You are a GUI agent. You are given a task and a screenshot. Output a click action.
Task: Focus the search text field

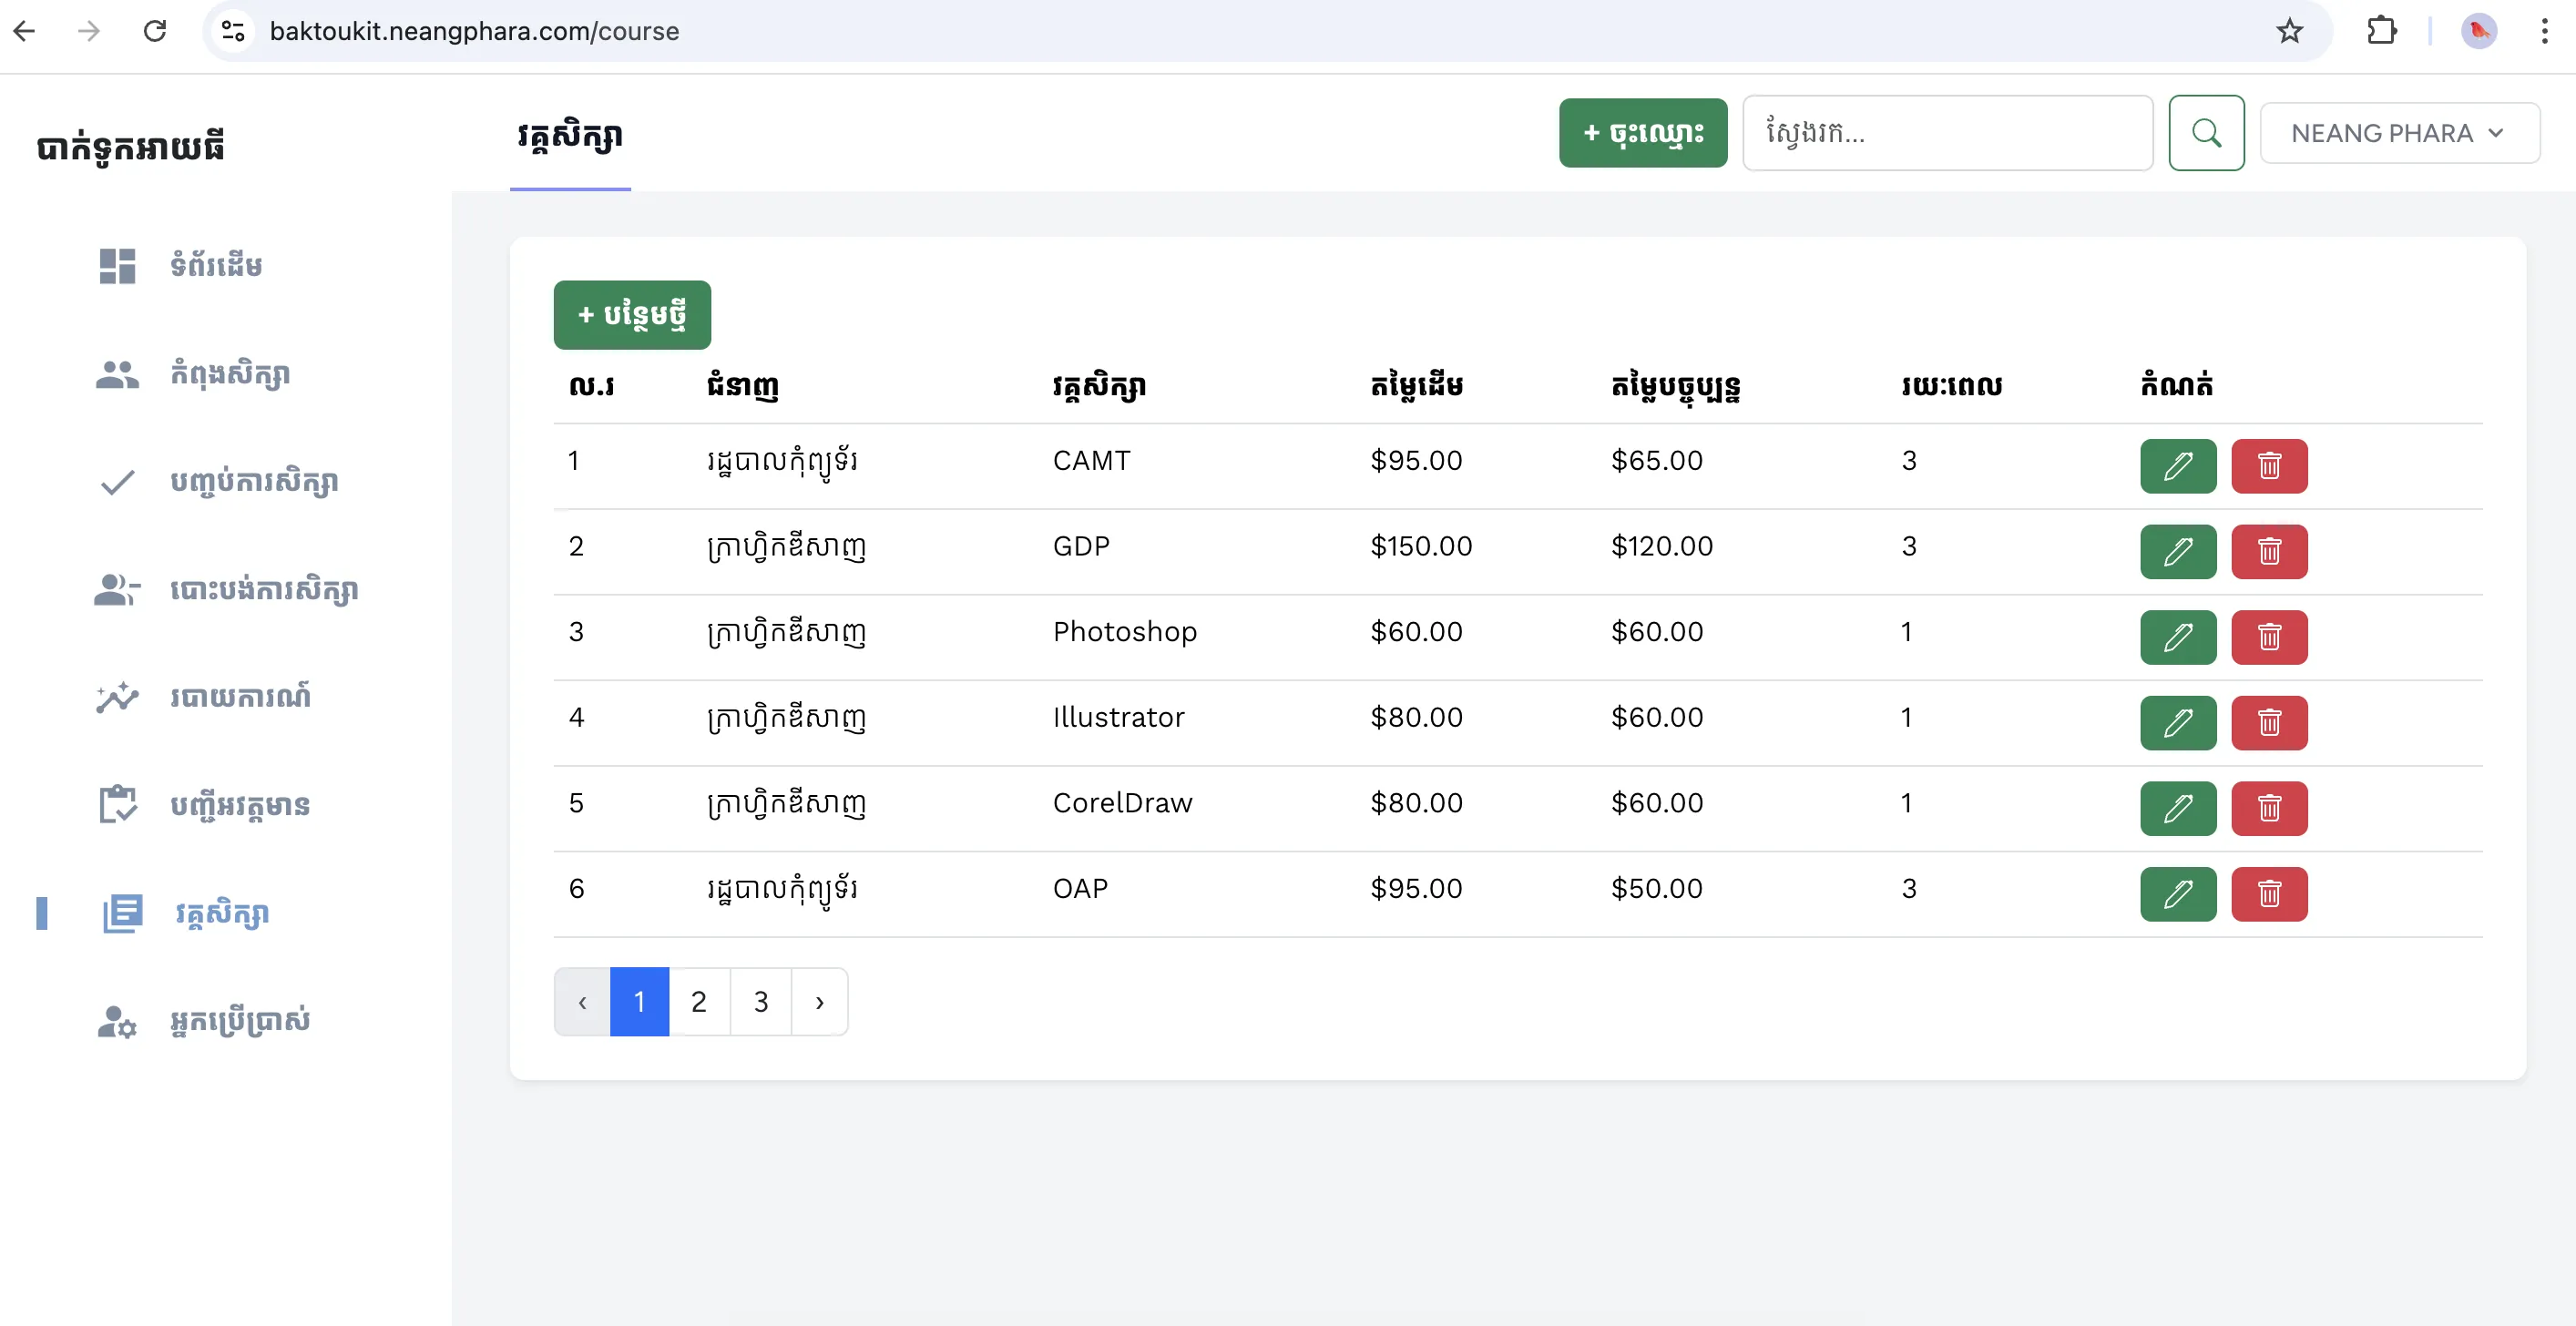click(1946, 133)
